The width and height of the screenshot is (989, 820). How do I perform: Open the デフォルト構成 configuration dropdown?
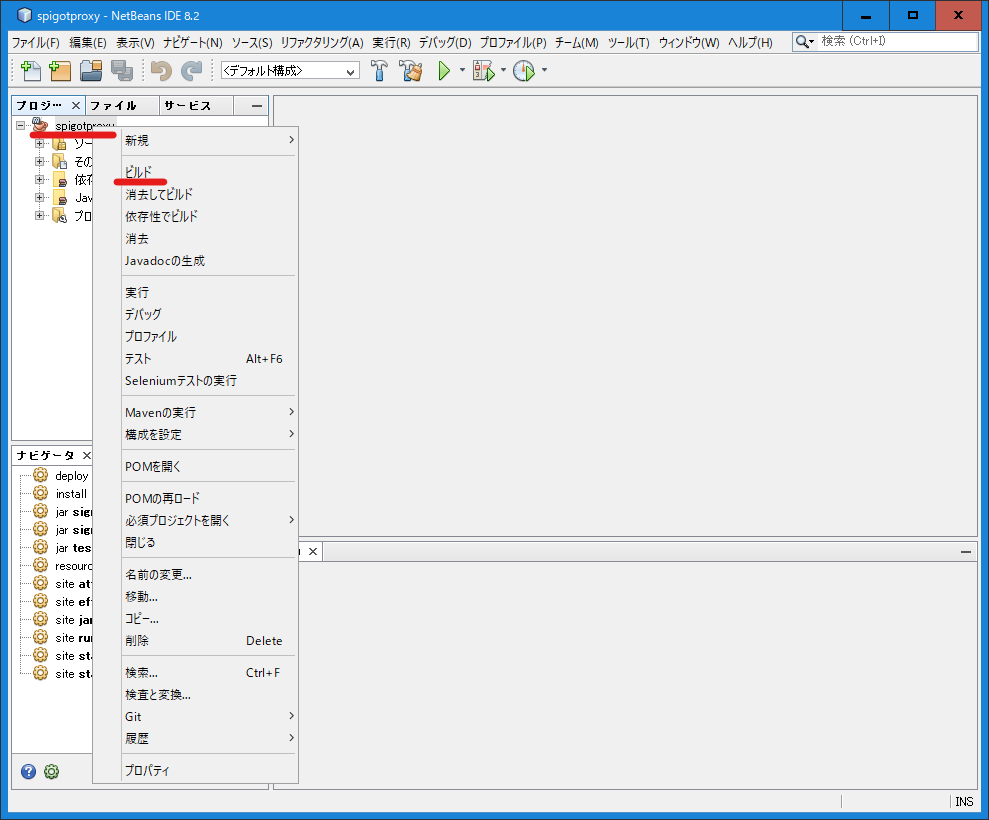289,71
